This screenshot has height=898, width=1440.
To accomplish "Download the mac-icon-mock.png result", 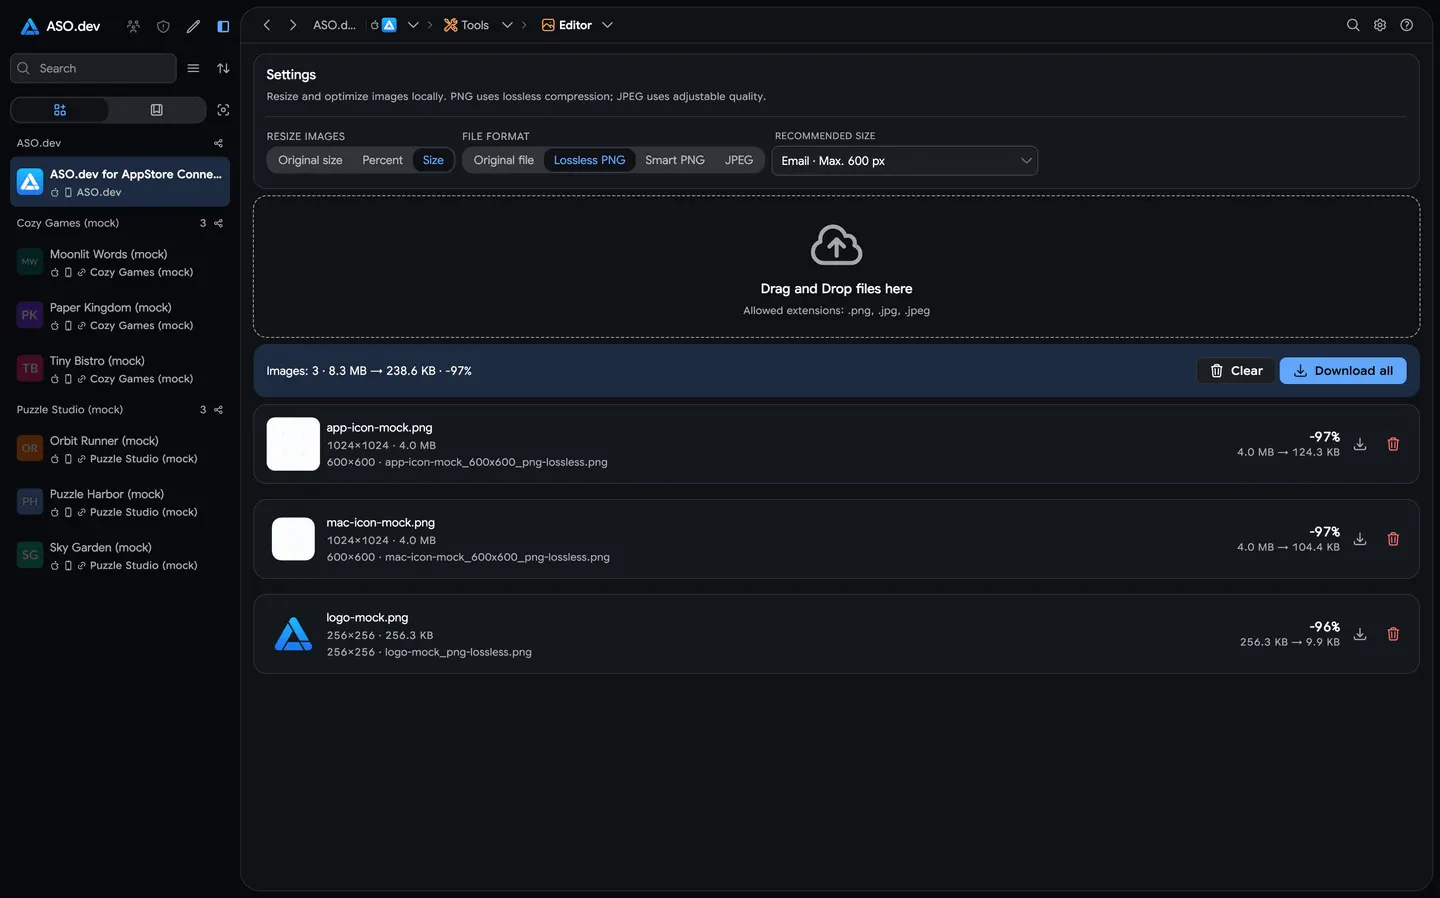I will 1360,539.
